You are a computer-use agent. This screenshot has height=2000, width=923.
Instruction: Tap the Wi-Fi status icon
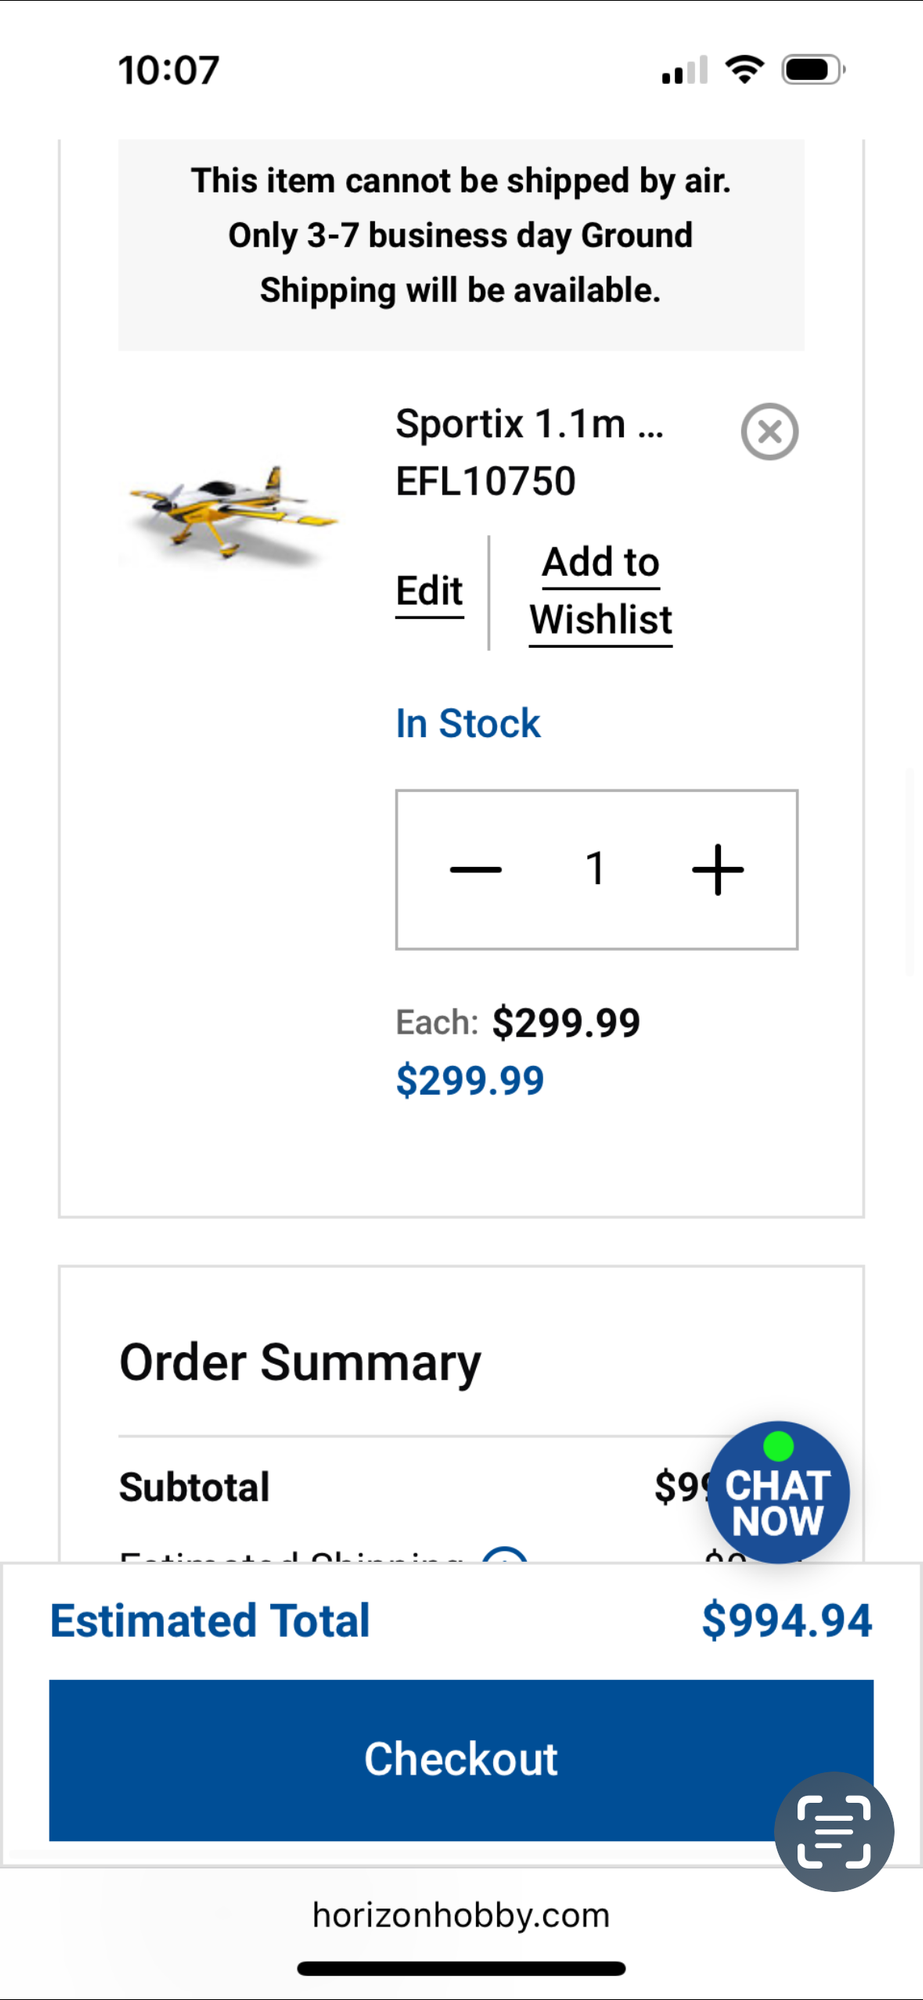pos(744,70)
